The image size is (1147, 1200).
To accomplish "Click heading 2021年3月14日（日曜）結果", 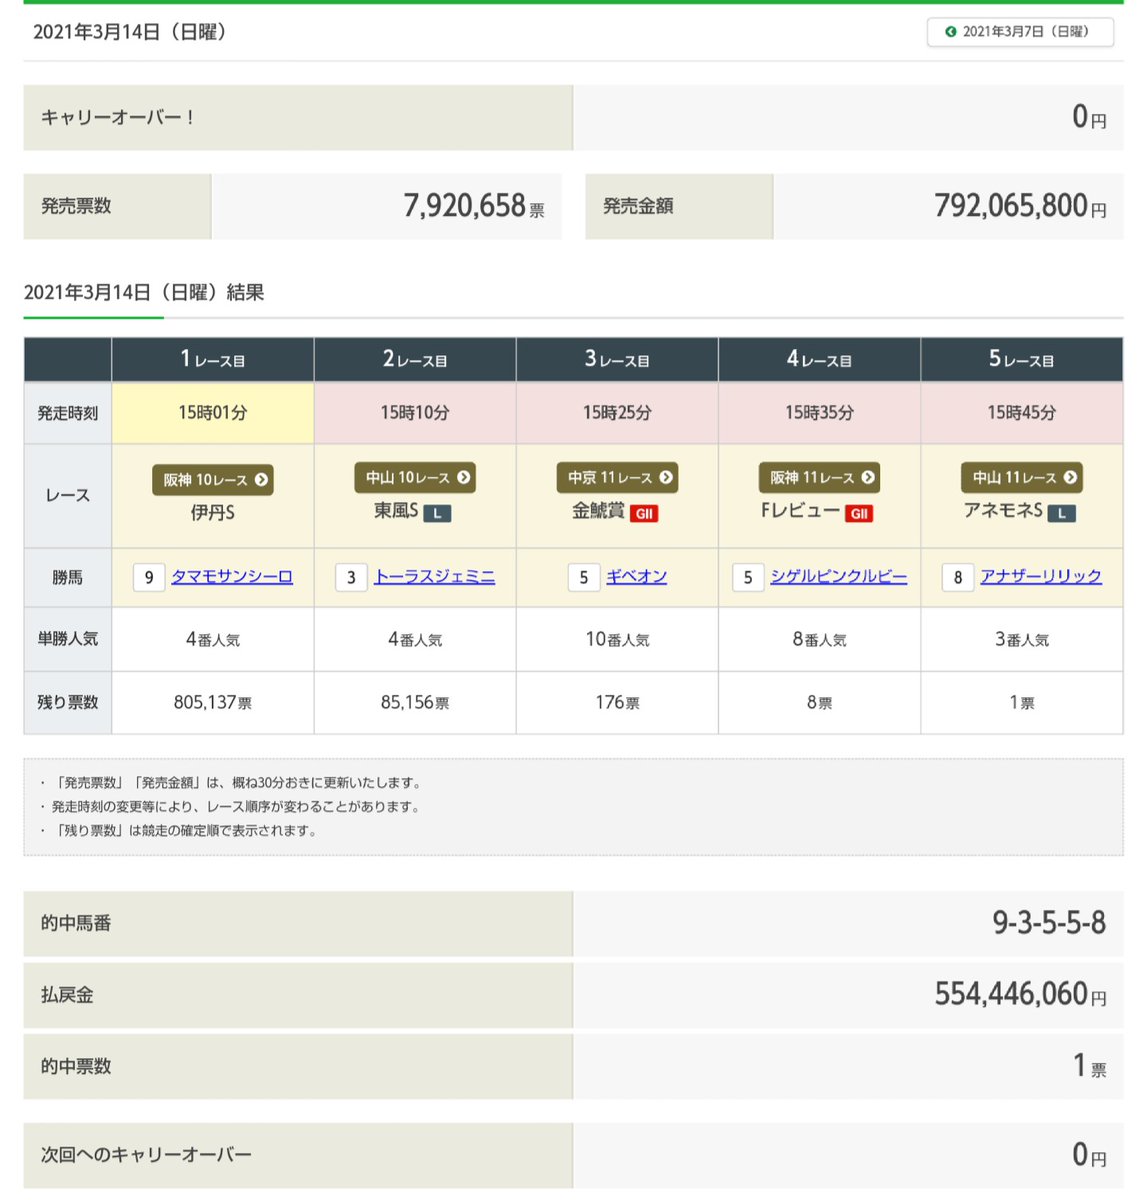I will [x=144, y=293].
